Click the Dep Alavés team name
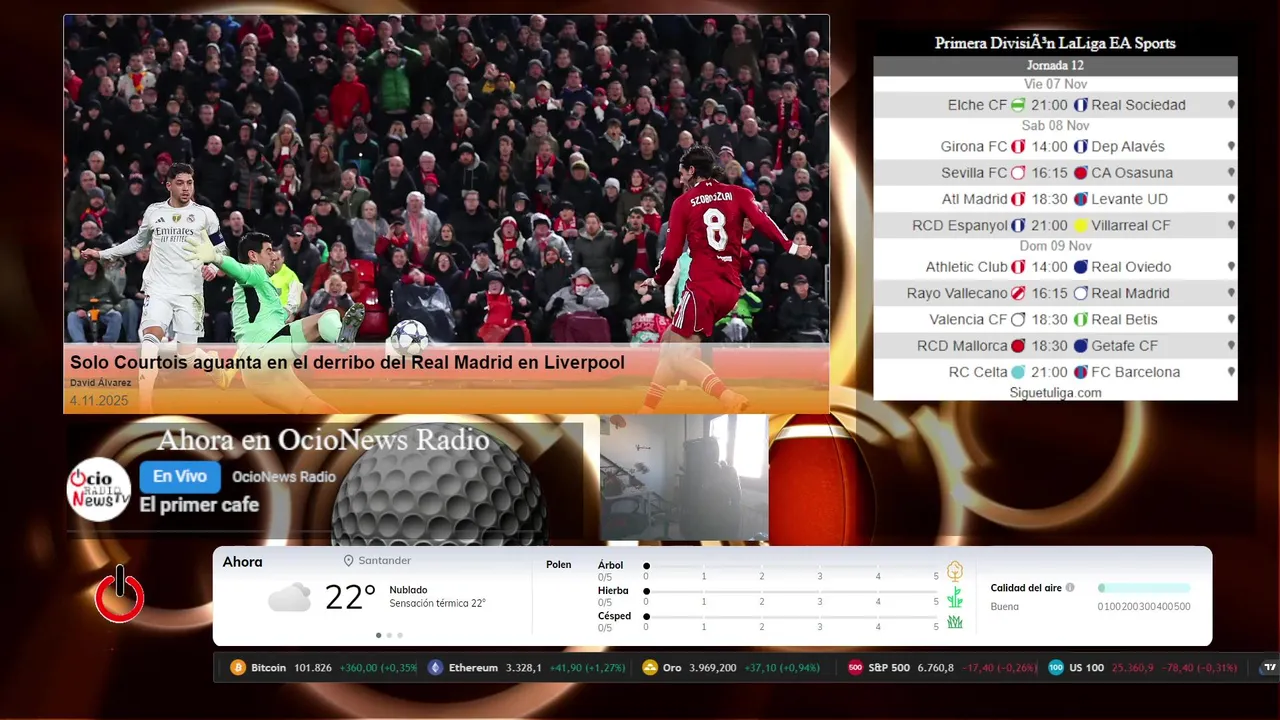 point(1128,147)
